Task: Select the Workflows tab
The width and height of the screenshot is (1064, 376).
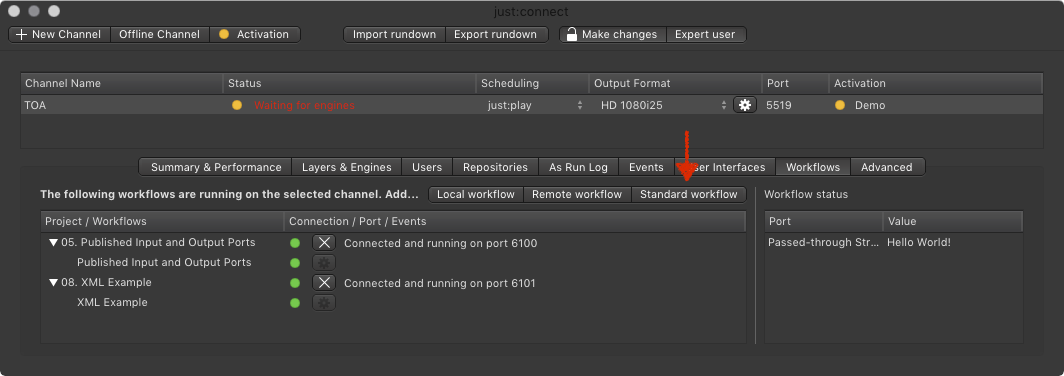Action: (813, 167)
